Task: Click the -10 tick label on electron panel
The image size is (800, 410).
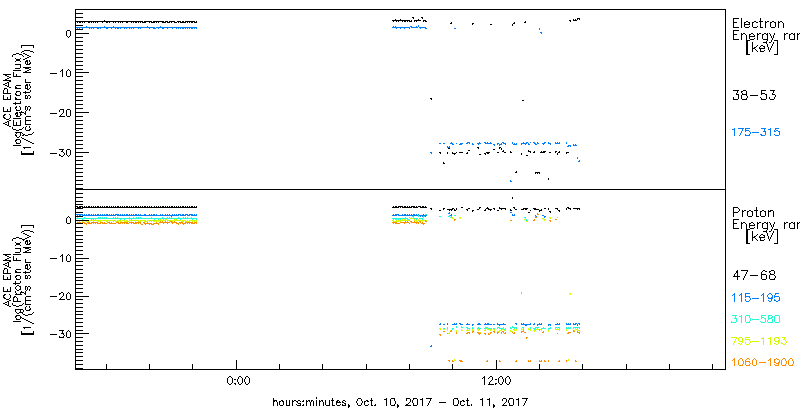Action: pos(60,73)
